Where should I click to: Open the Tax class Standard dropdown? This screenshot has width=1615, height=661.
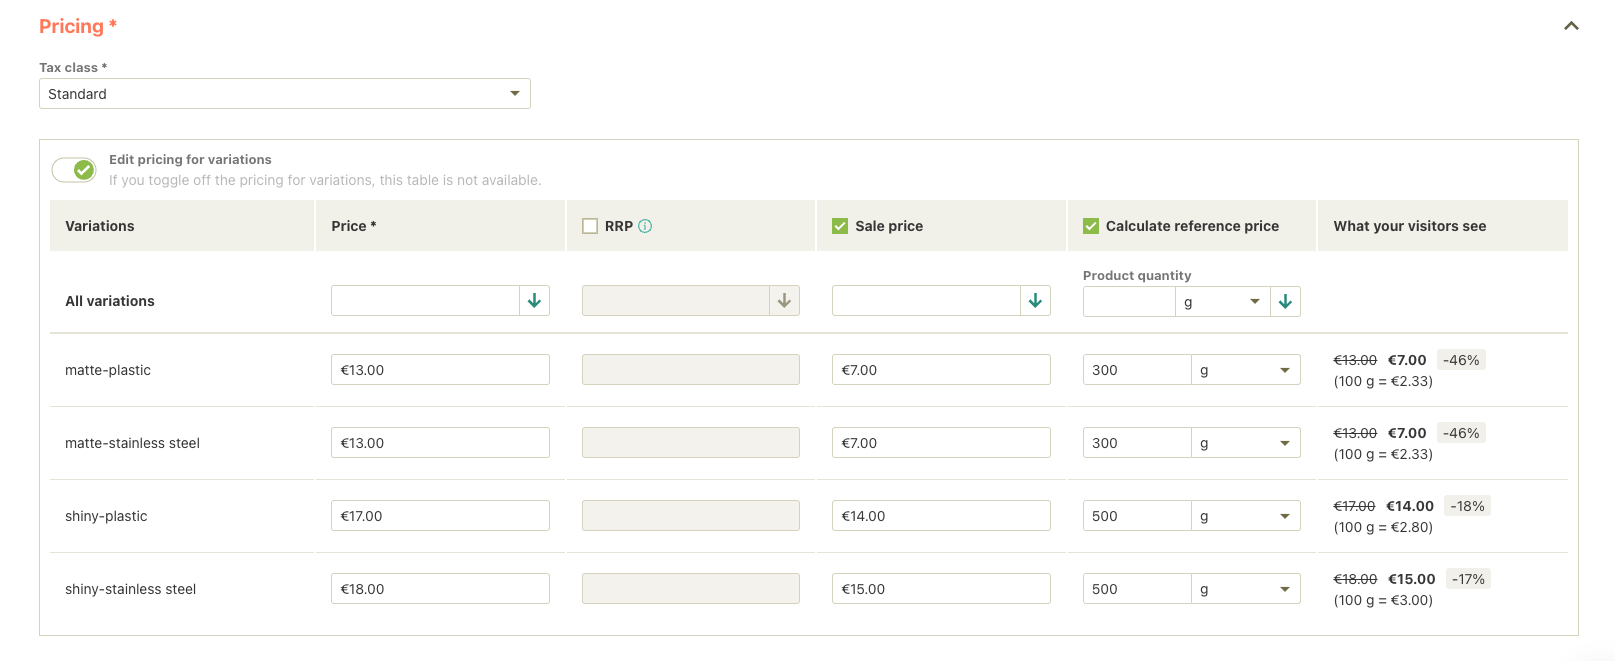(285, 94)
